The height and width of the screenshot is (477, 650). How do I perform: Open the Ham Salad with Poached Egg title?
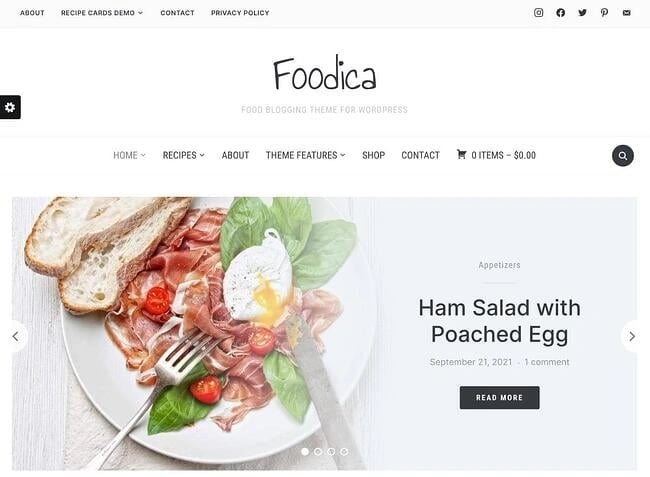(x=500, y=321)
